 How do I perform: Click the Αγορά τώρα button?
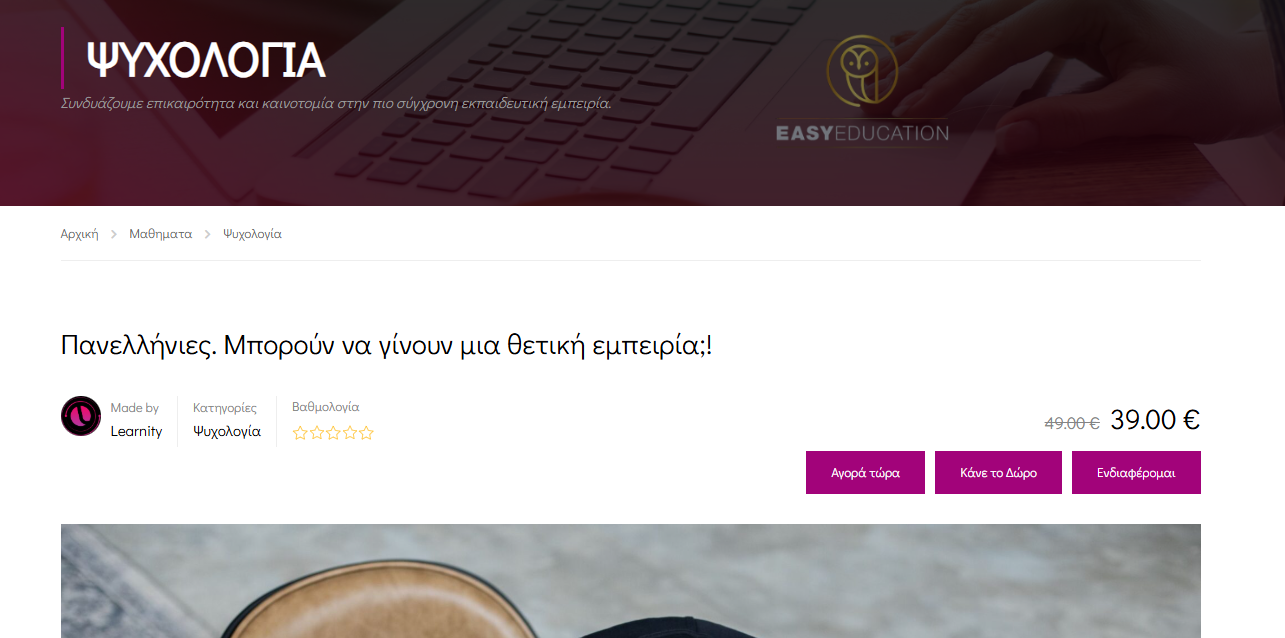(x=865, y=472)
